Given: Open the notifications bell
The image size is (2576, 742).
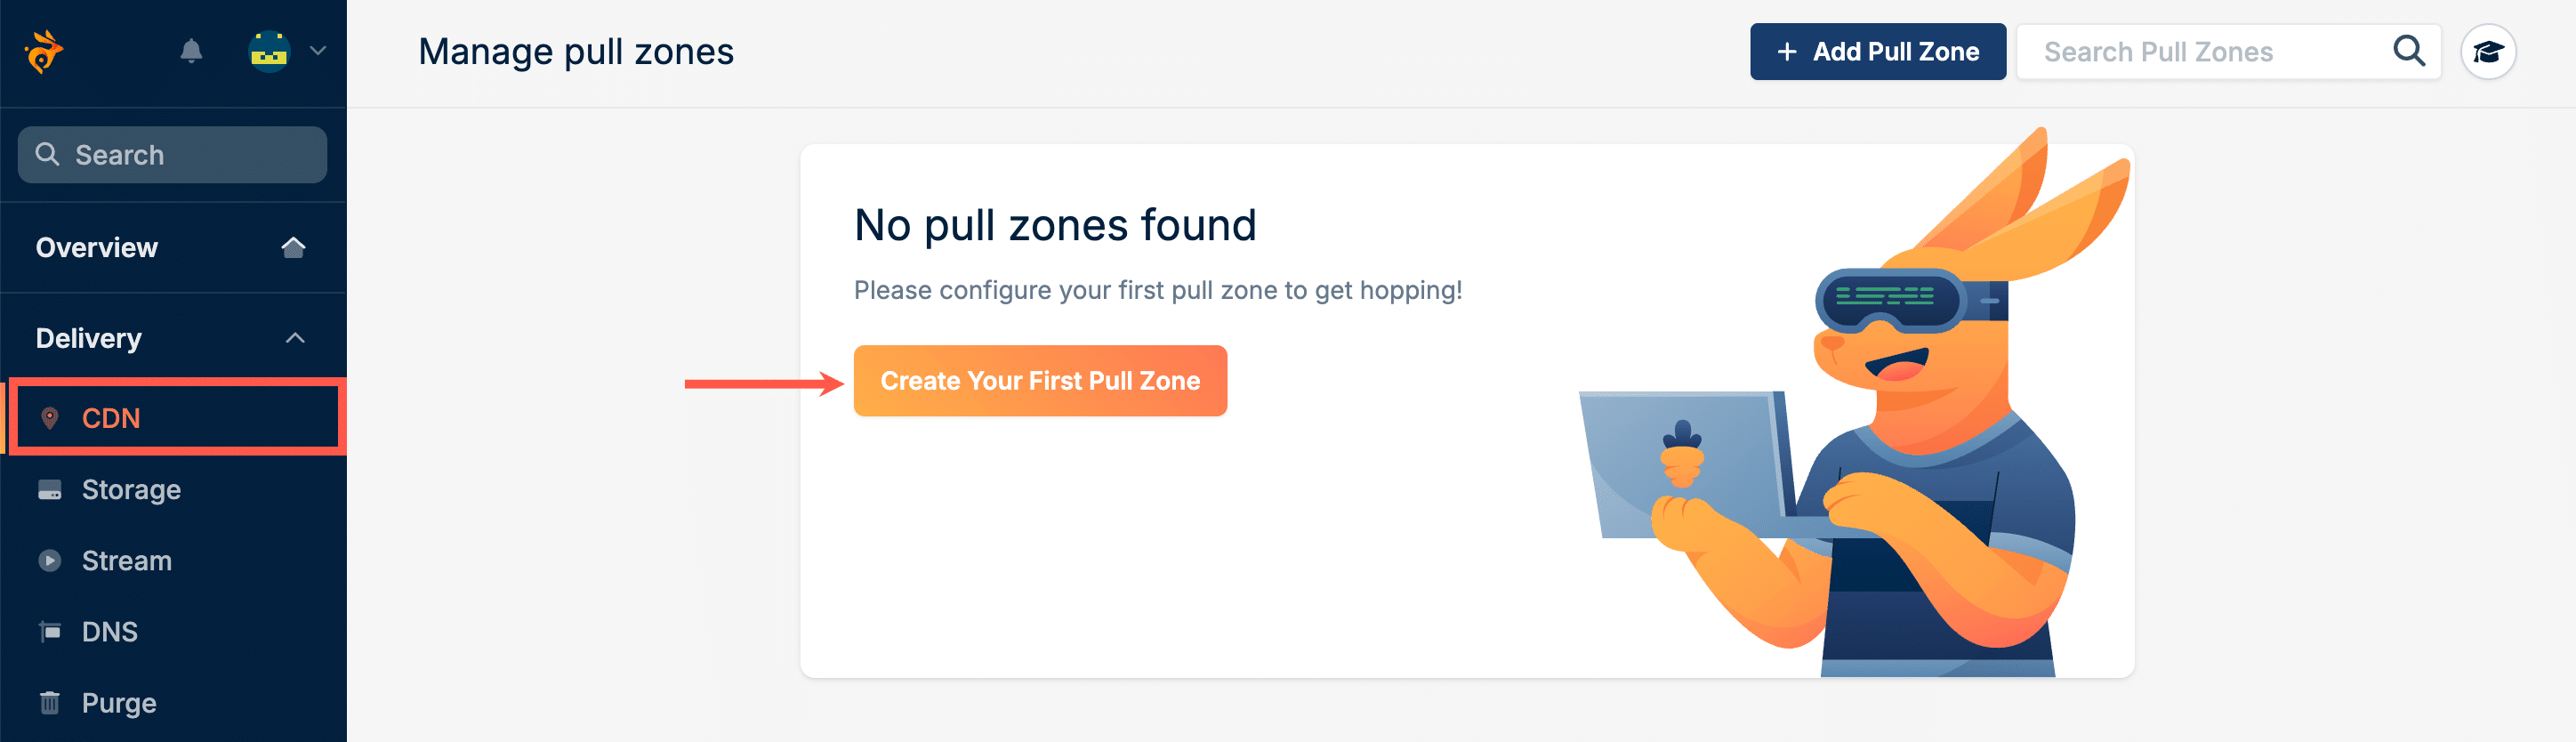Looking at the screenshot, I should click(x=191, y=51).
